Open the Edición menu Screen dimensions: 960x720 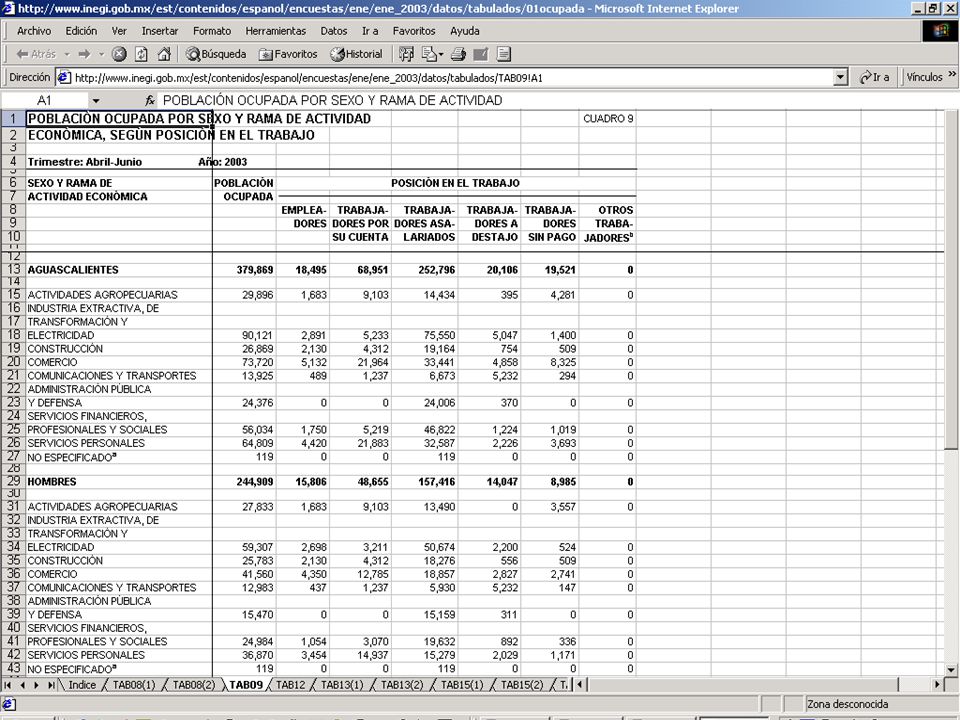coord(81,31)
